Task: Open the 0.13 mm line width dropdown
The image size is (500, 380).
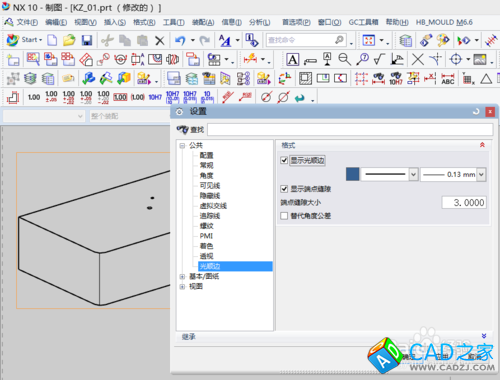Action: (481, 174)
